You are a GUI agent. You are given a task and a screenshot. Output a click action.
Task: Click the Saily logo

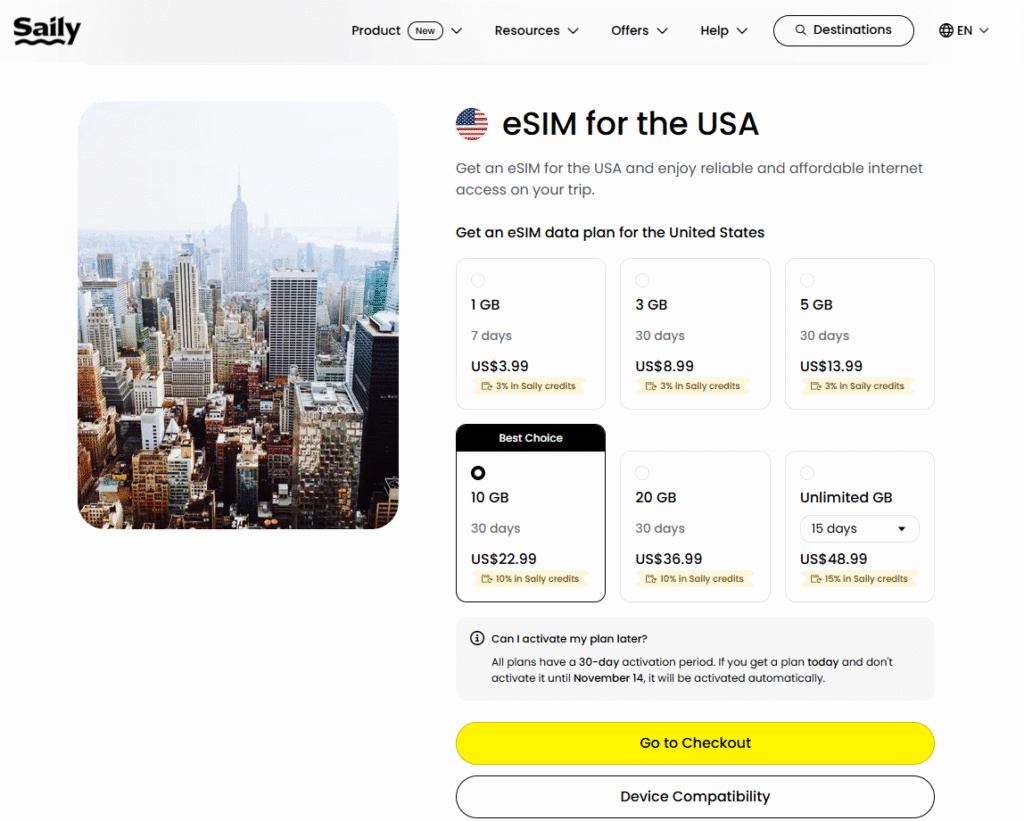[47, 30]
